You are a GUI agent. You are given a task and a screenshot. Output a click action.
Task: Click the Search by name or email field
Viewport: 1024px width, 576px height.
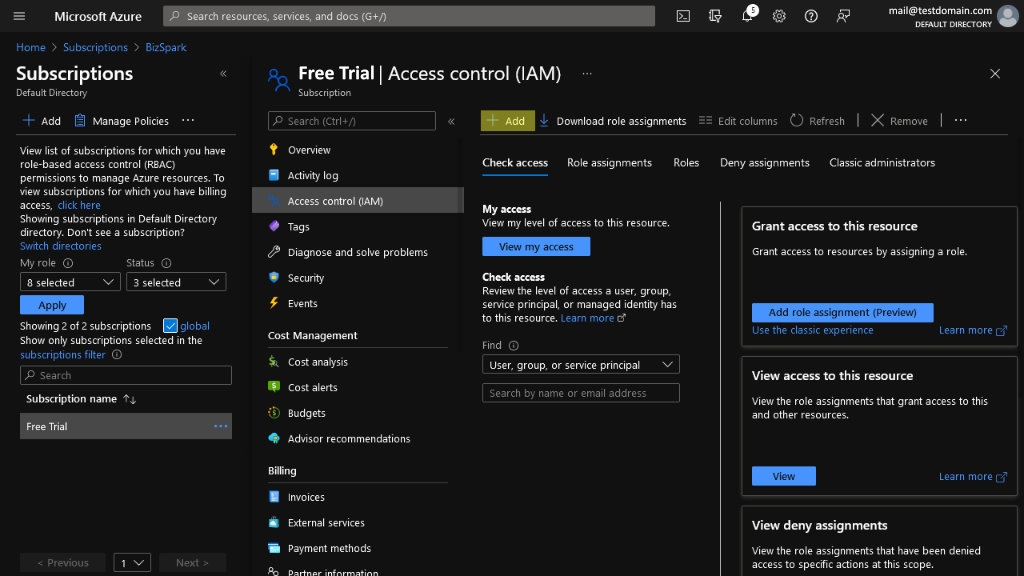(581, 393)
